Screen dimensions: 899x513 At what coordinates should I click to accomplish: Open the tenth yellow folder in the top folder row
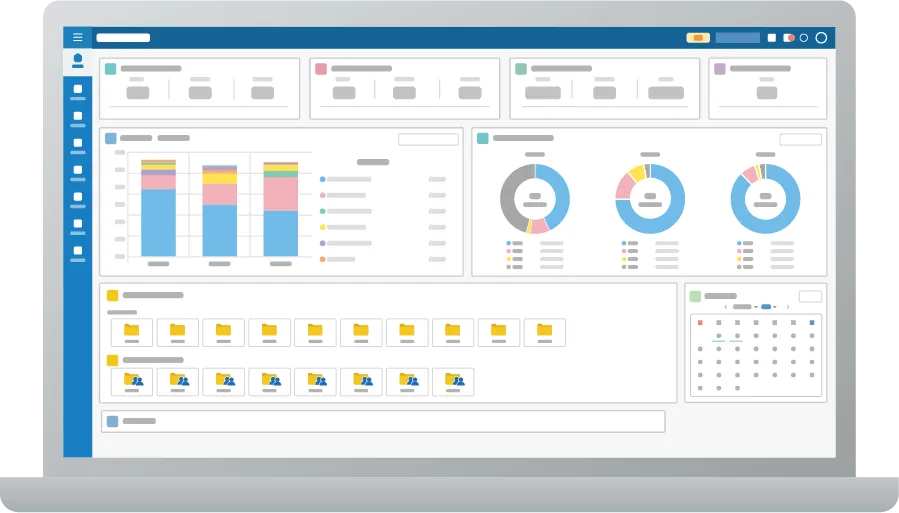coord(545,332)
